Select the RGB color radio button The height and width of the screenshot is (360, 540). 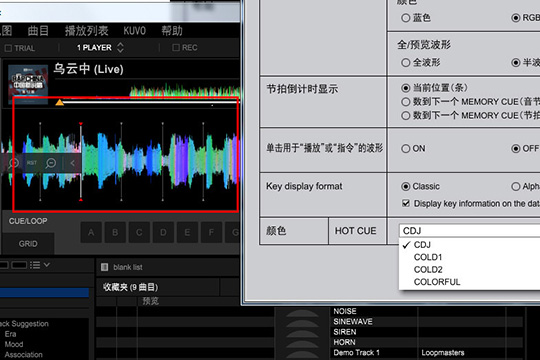pos(516,18)
